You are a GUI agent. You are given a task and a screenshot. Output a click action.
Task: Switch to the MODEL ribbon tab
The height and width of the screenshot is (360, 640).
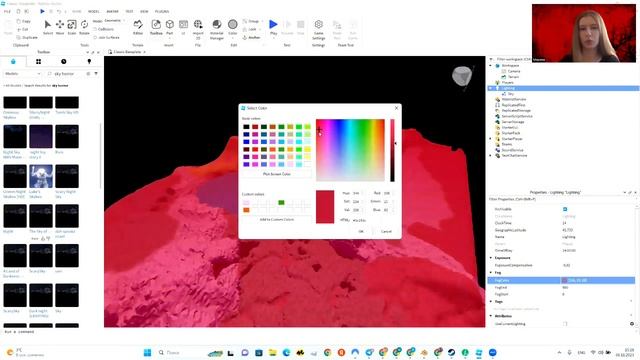click(93, 11)
